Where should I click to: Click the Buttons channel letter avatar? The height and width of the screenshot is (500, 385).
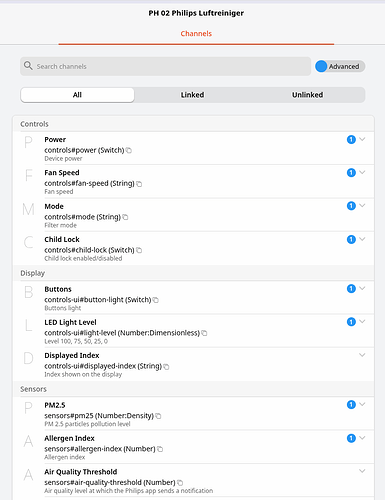pos(28,292)
